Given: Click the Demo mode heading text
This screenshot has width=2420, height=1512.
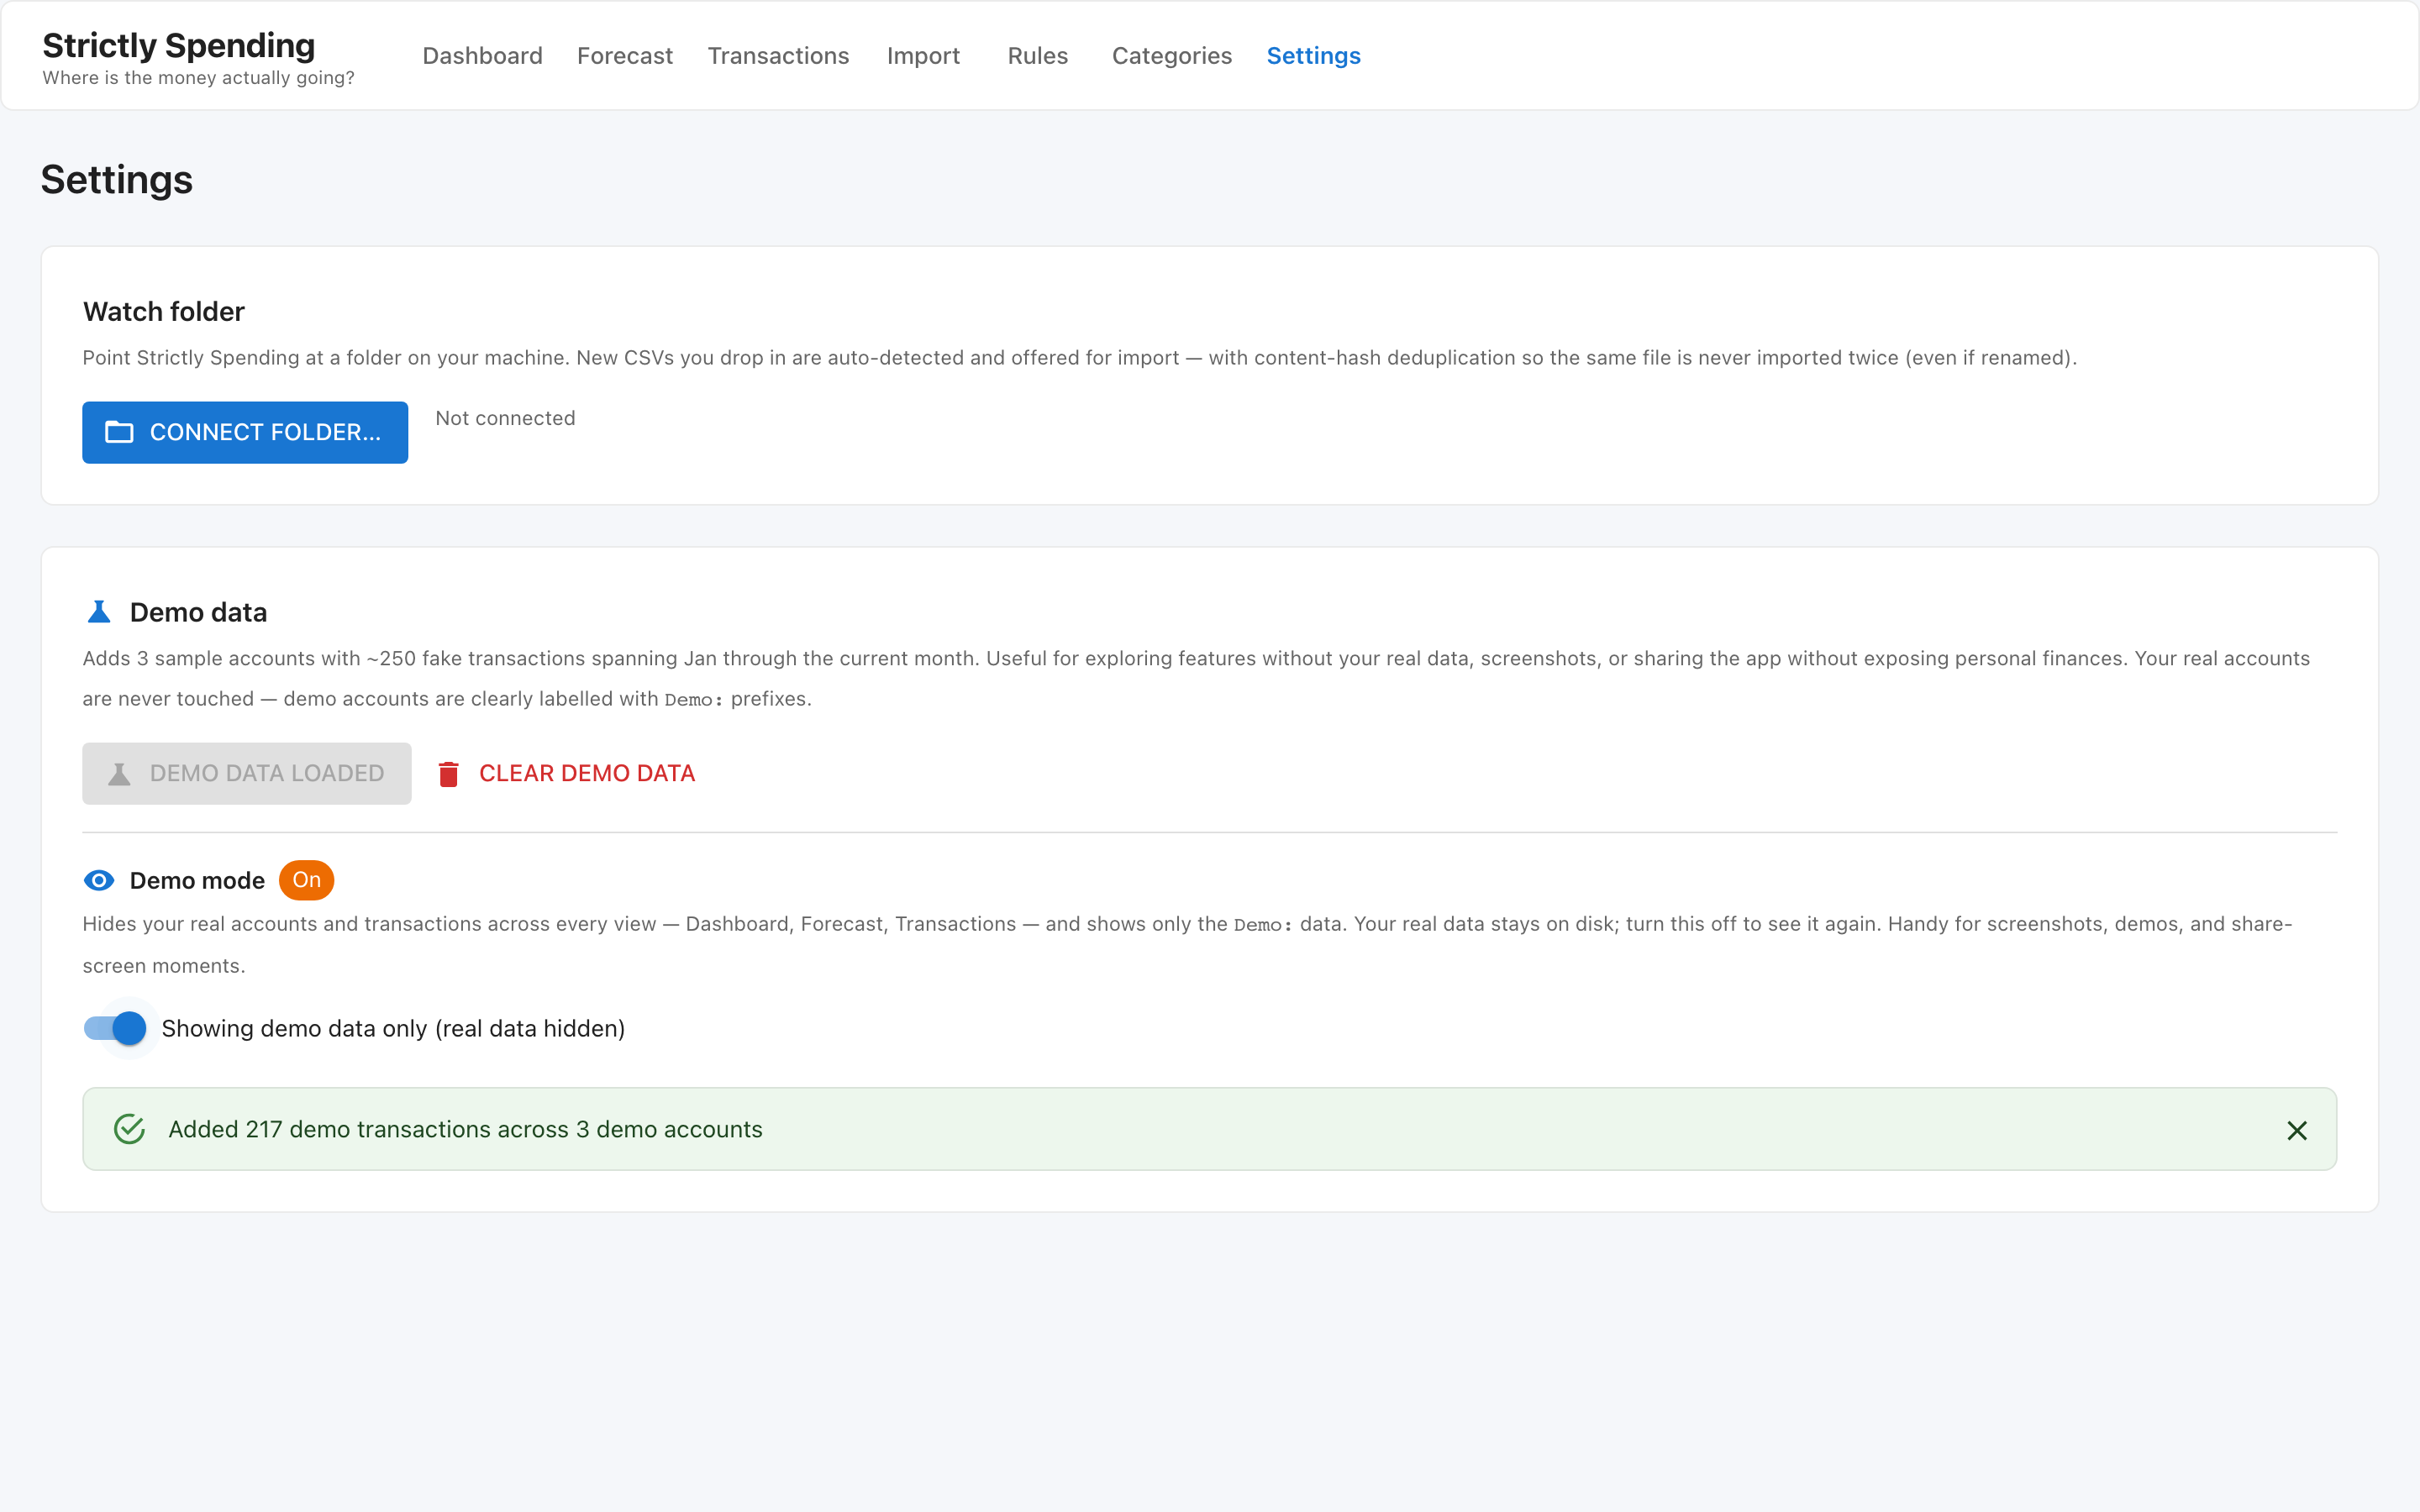Looking at the screenshot, I should tap(197, 880).
